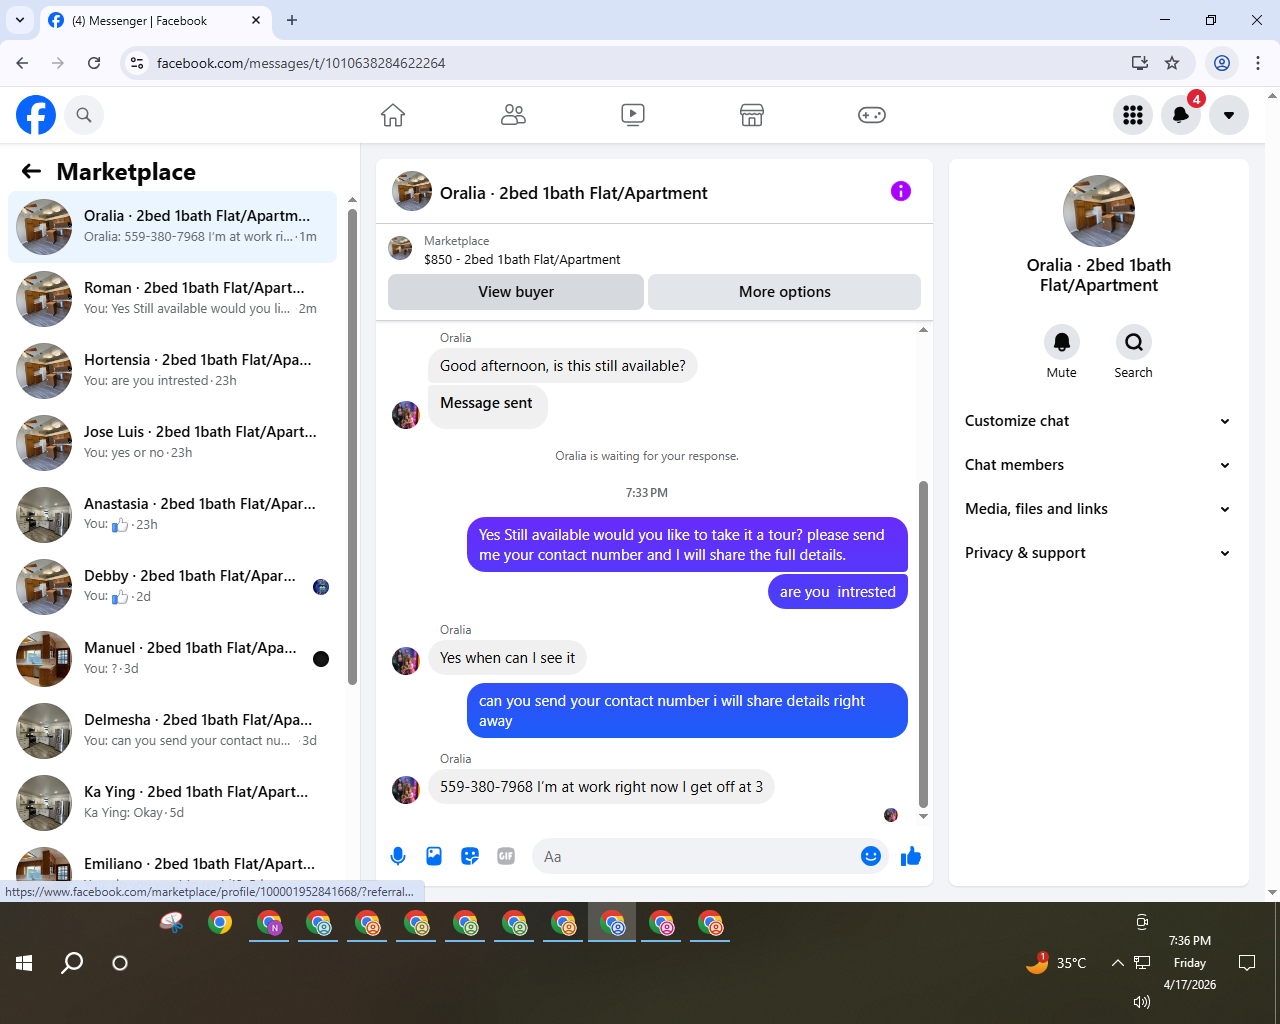
Task: Expand Chat members section
Action: [x=1098, y=465]
